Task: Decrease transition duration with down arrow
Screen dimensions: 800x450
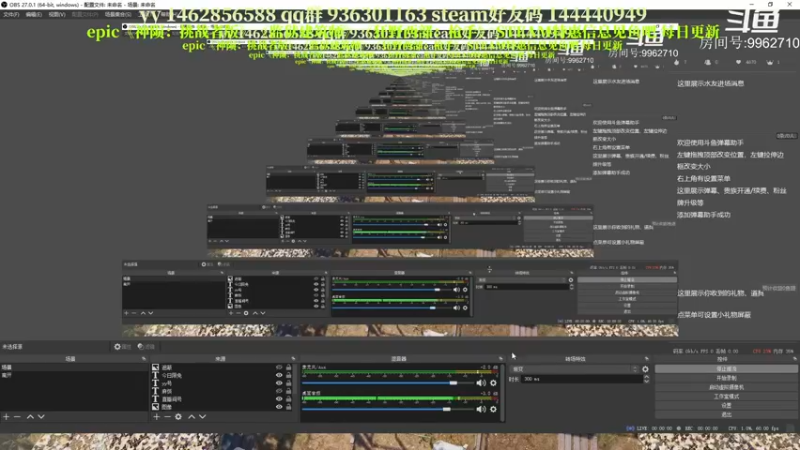Action: pos(646,381)
